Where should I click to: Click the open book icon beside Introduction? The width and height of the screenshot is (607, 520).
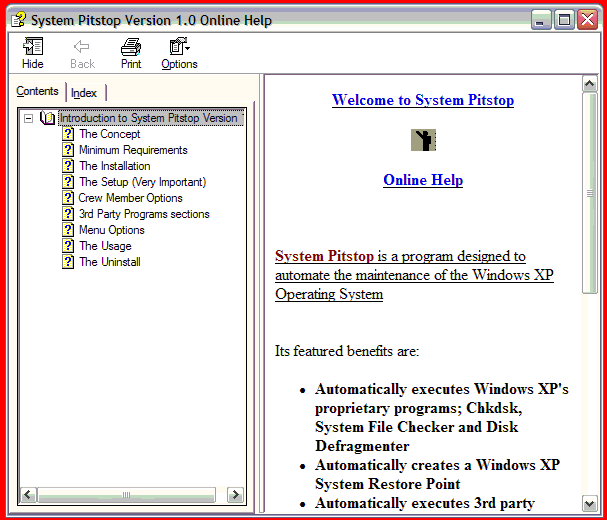48,118
